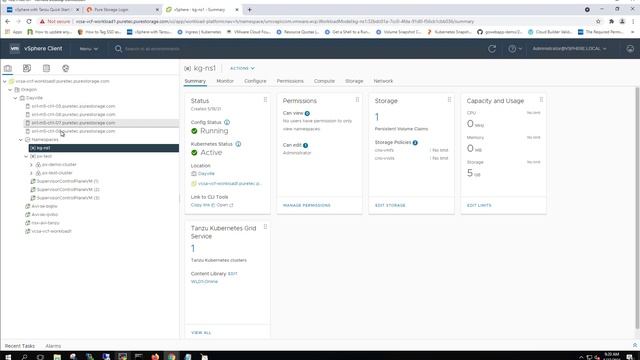Open the Windows Start menu
This screenshot has height=360, width=640.
point(8,356)
